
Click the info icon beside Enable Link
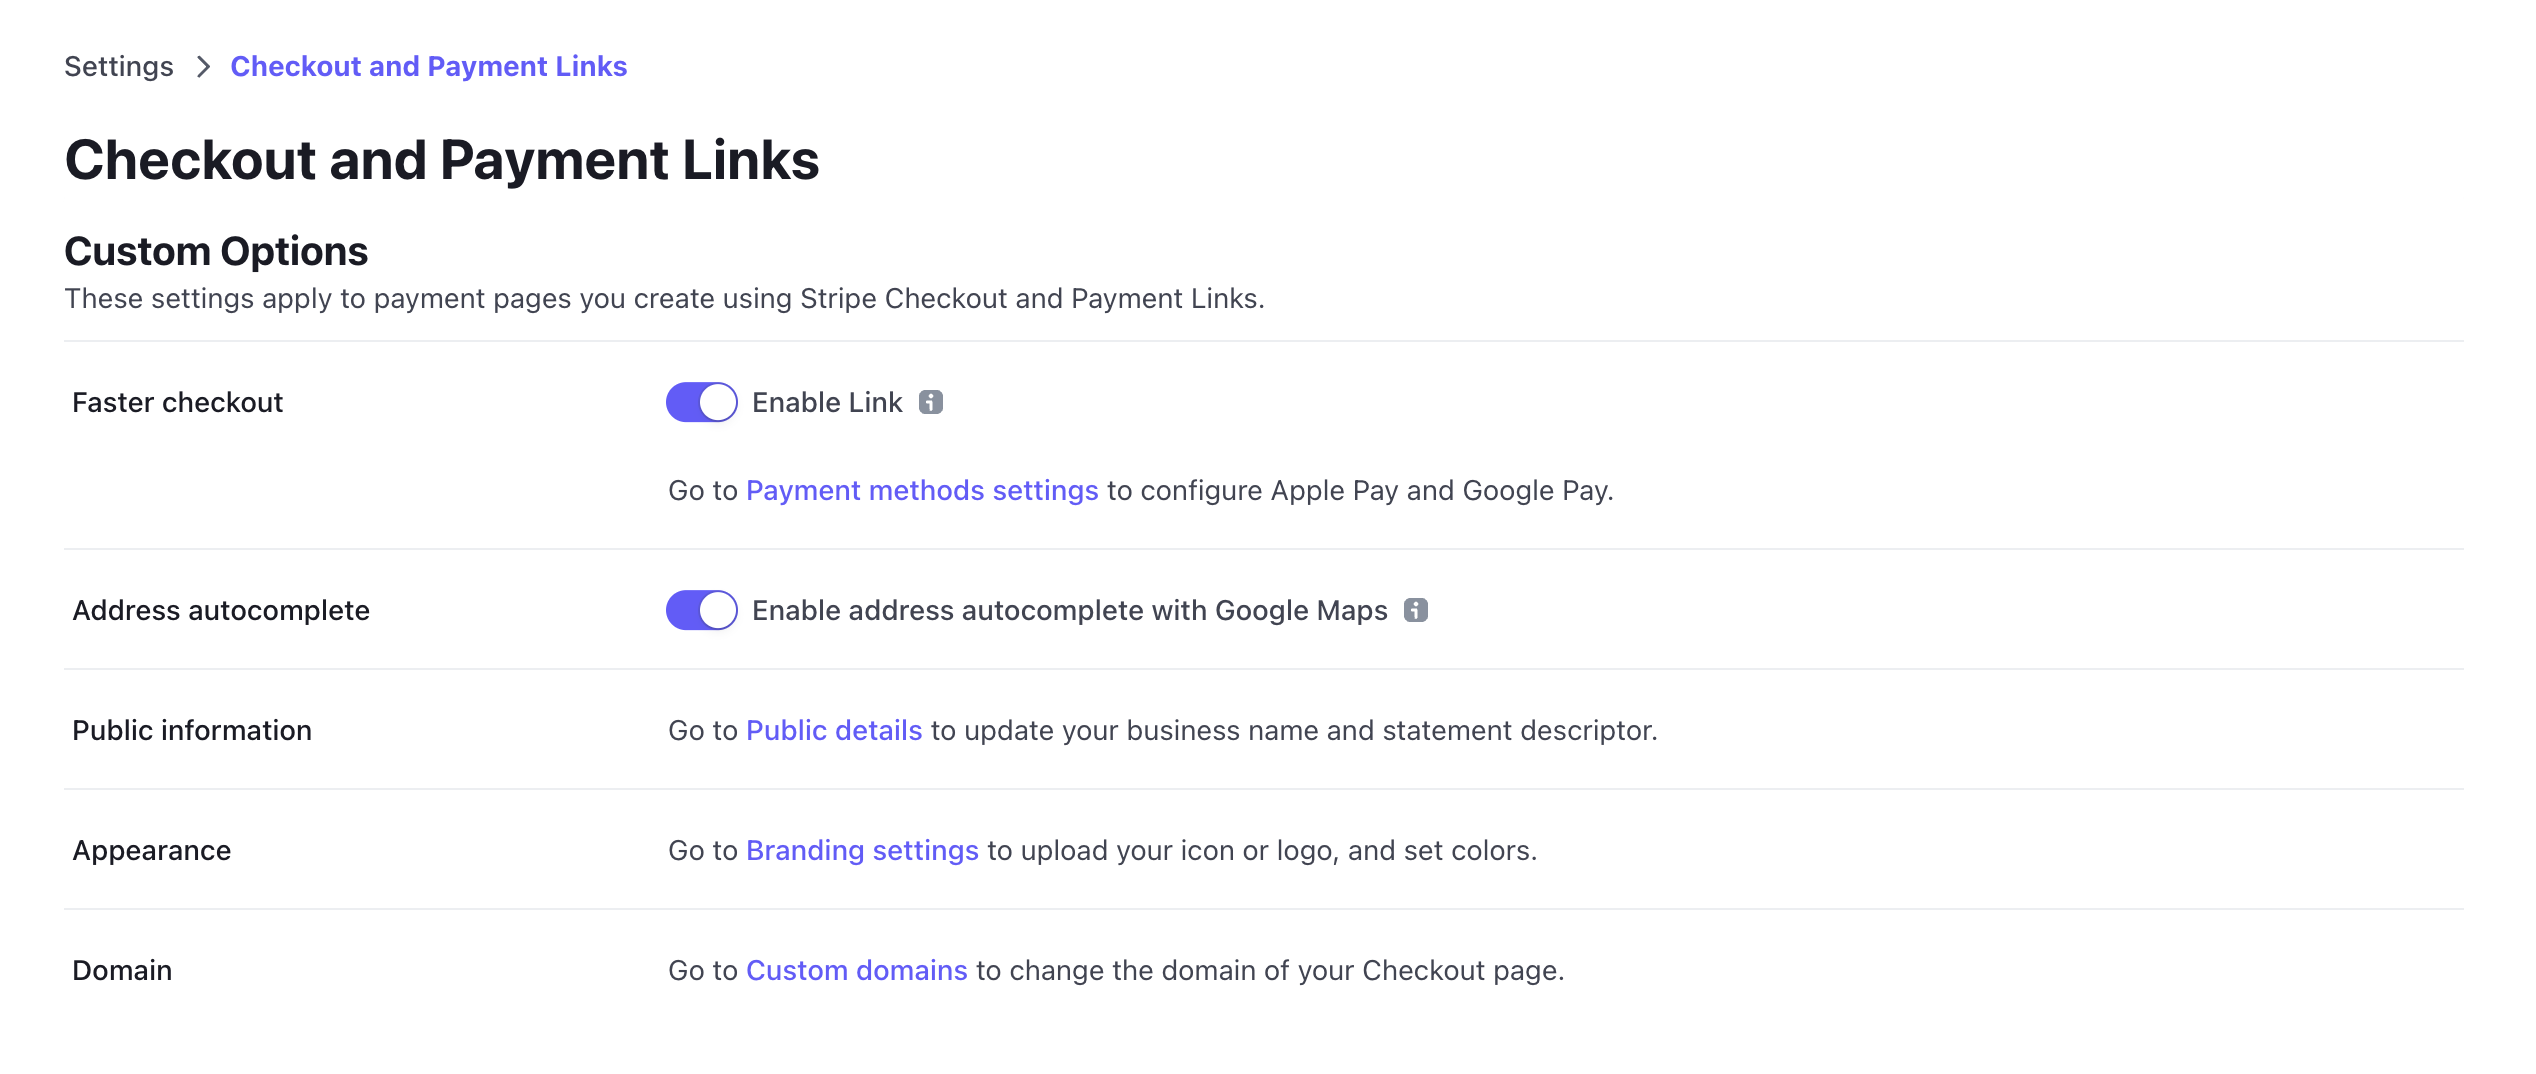931,402
